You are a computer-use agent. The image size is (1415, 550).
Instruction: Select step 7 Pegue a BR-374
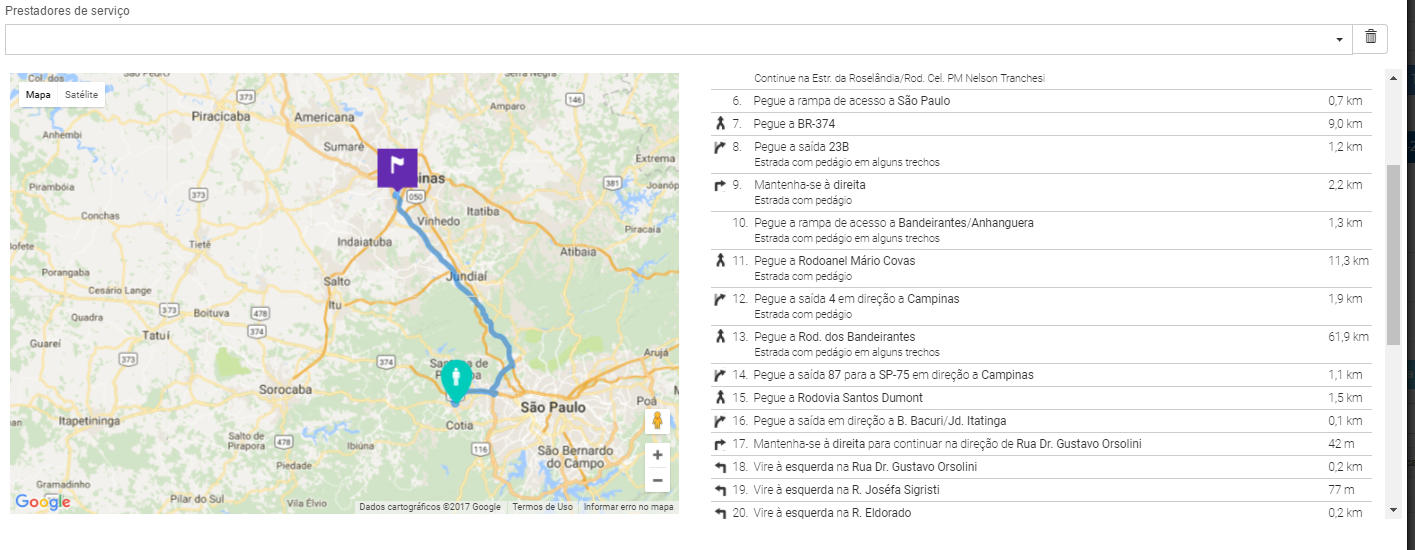point(1041,124)
